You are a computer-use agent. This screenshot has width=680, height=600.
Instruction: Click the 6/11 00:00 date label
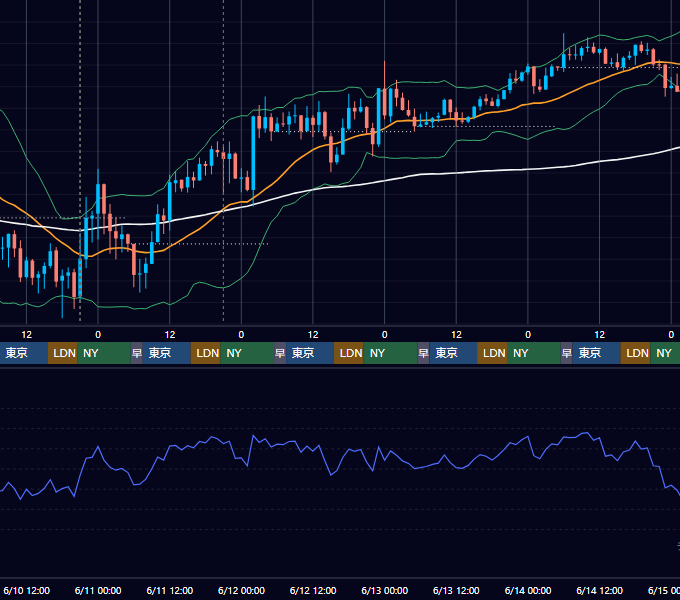coord(98,590)
